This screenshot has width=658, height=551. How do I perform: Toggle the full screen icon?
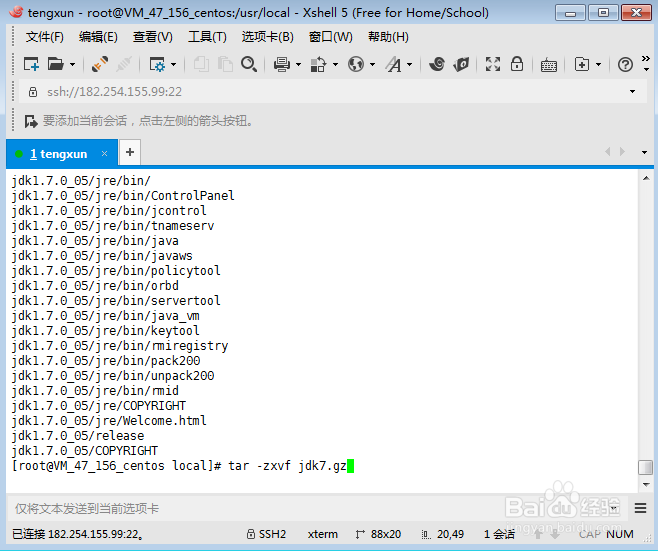[x=493, y=64]
